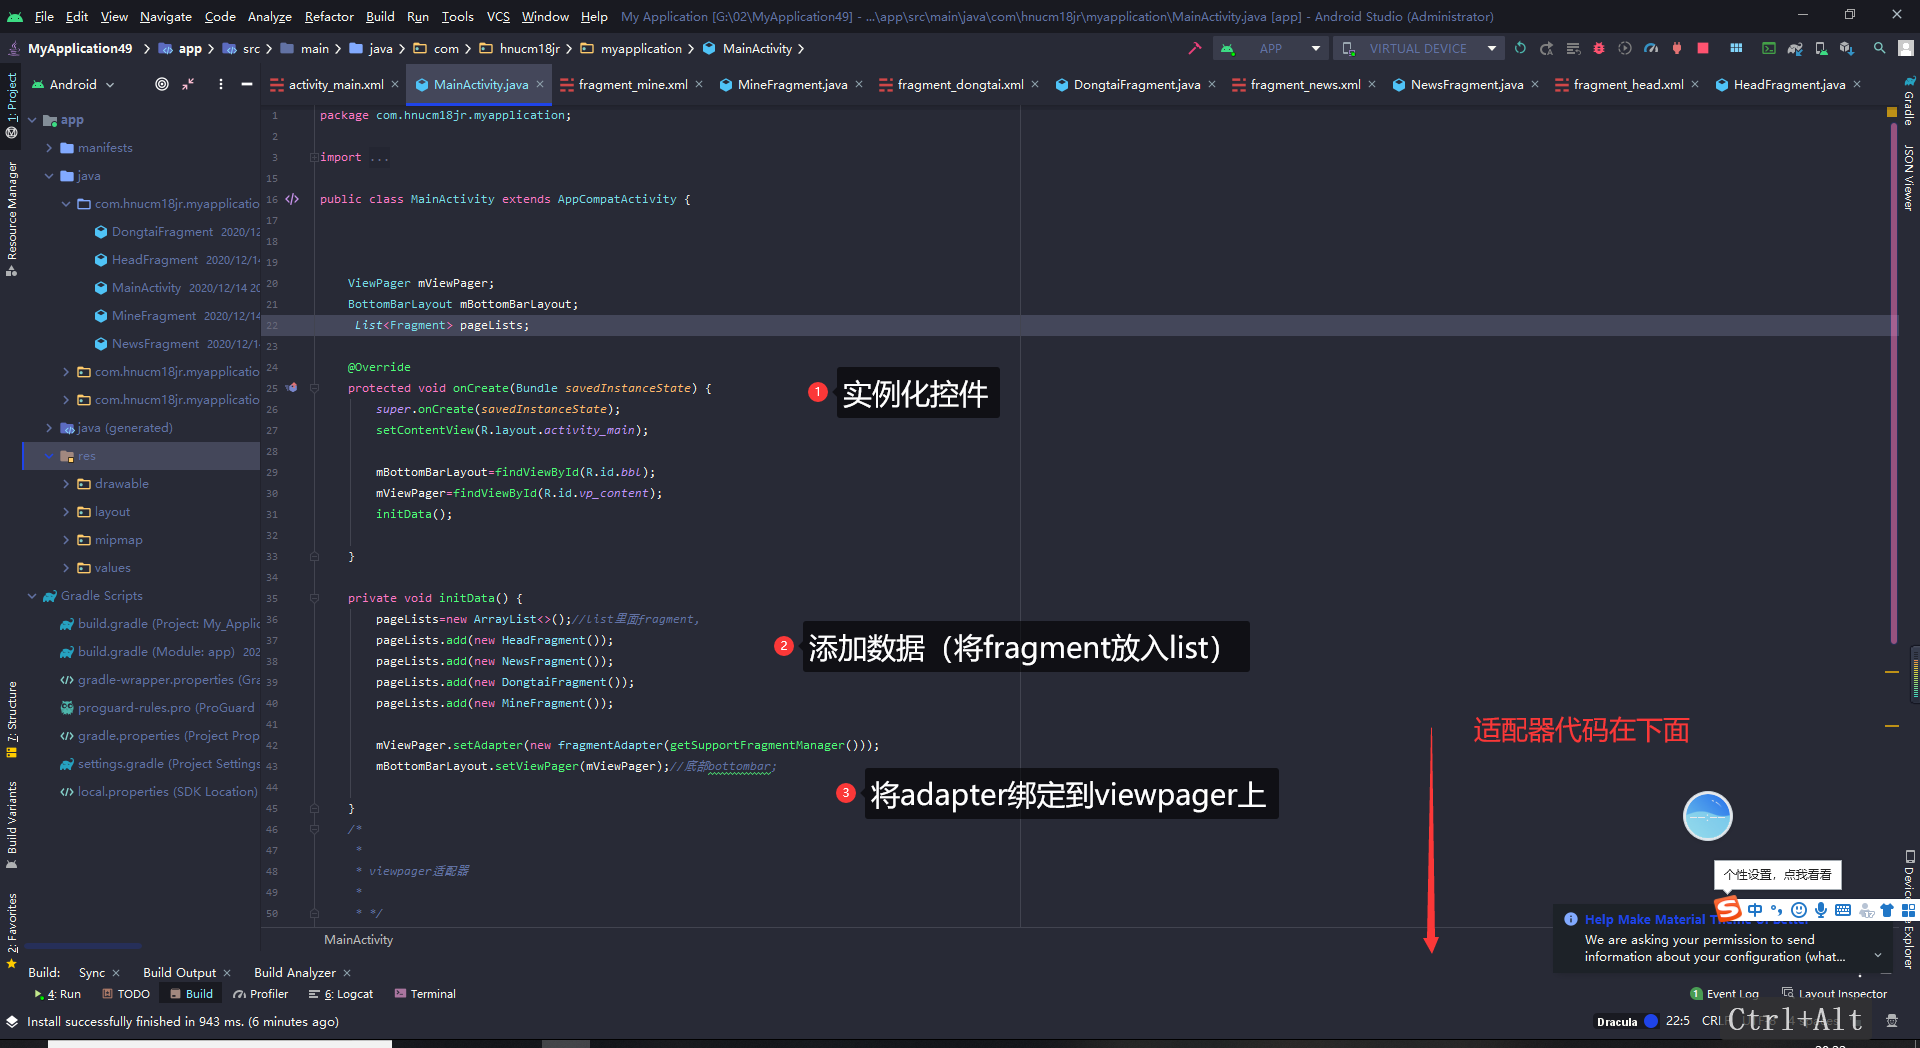Open the VCS menu
Image resolution: width=1920 pixels, height=1048 pixels.
[x=498, y=16]
